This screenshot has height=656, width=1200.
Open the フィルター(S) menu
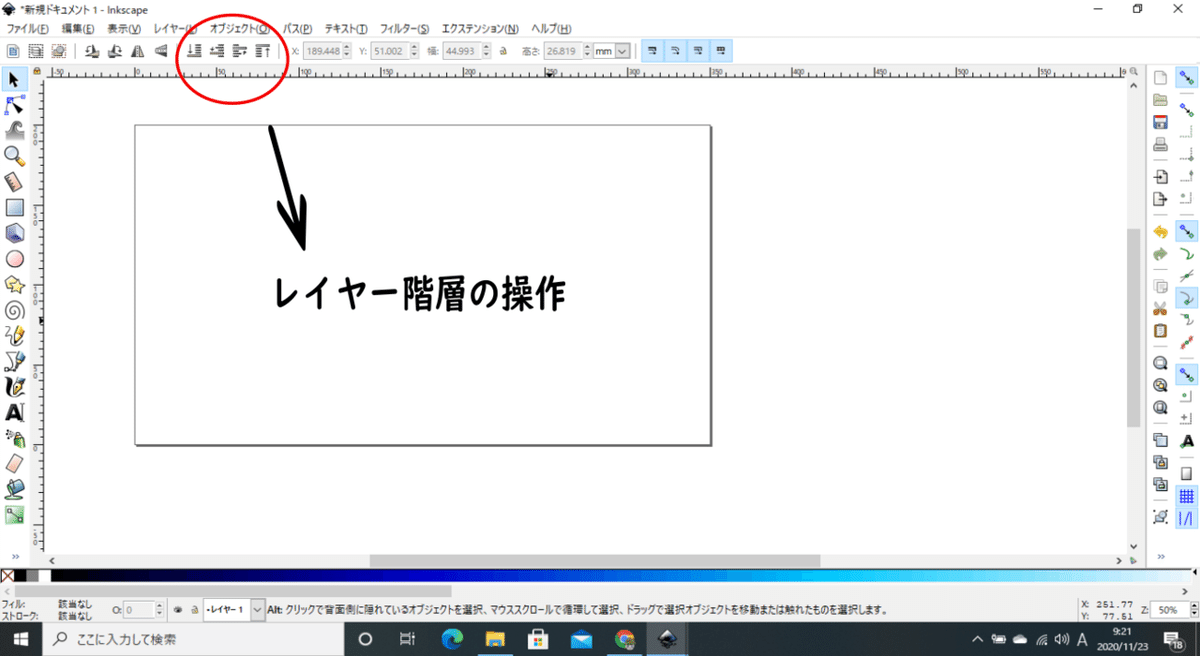[x=405, y=29]
